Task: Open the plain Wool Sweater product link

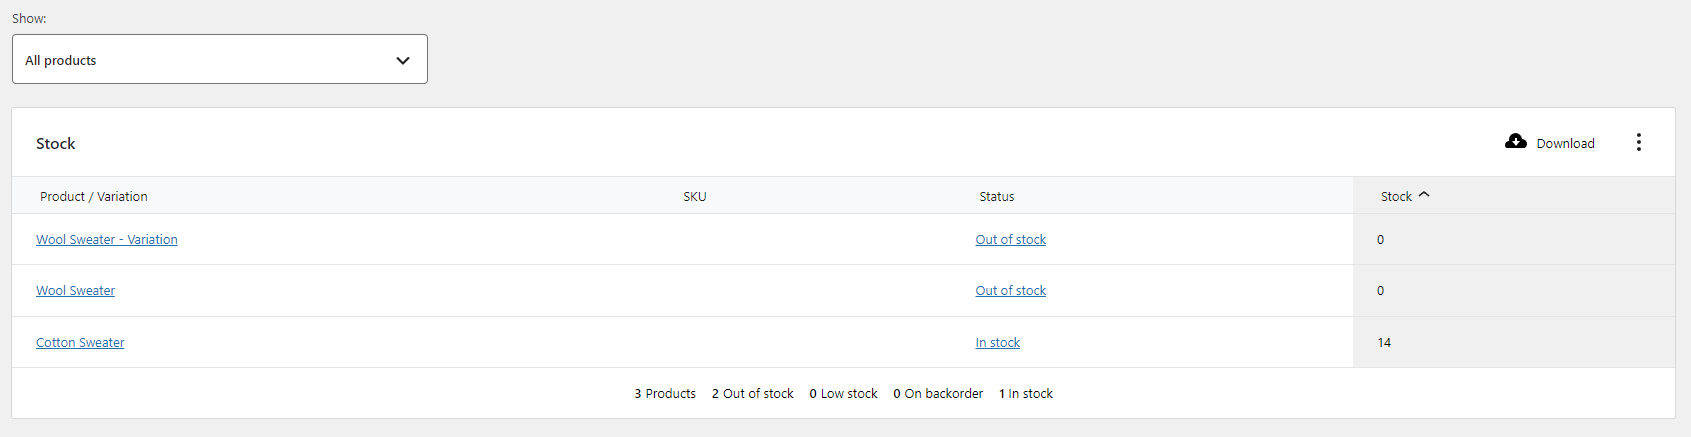Action: pyautogui.click(x=76, y=291)
